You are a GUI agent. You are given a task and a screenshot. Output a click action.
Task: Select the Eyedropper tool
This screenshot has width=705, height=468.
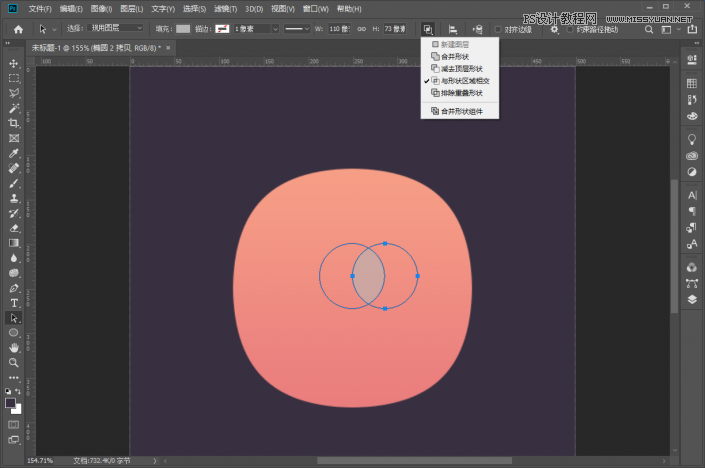14,153
